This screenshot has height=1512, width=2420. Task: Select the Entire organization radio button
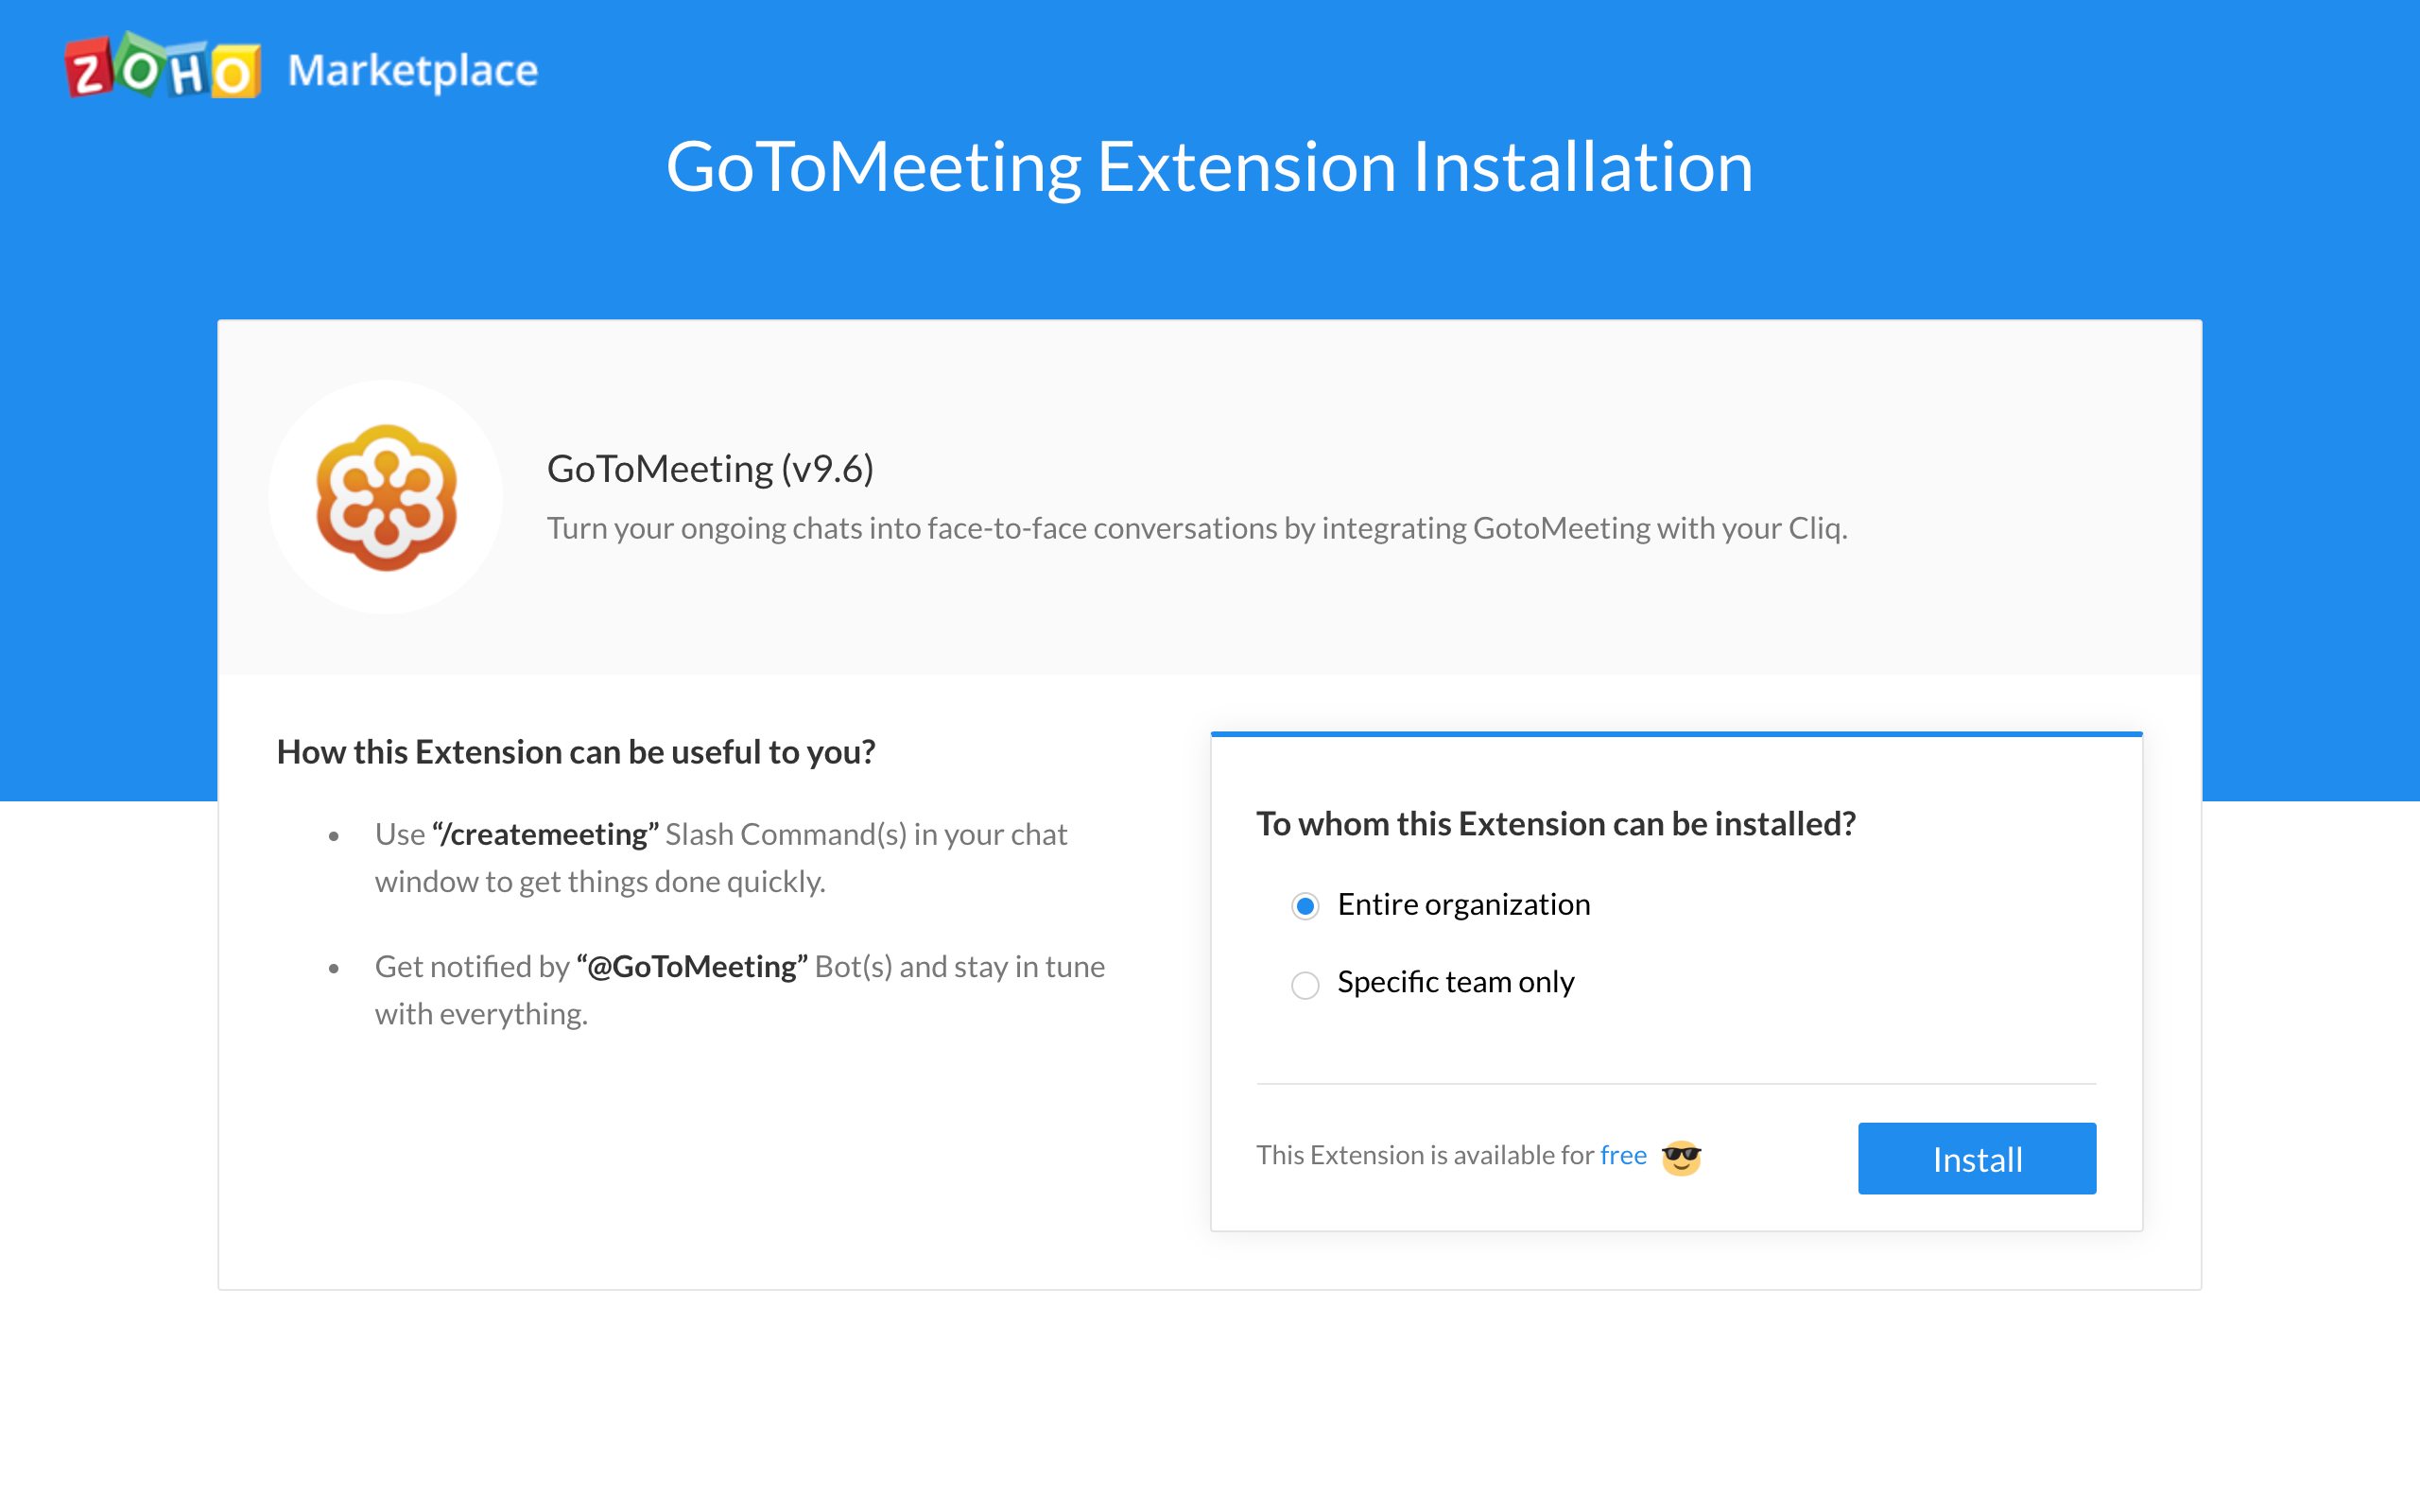[x=1305, y=906]
